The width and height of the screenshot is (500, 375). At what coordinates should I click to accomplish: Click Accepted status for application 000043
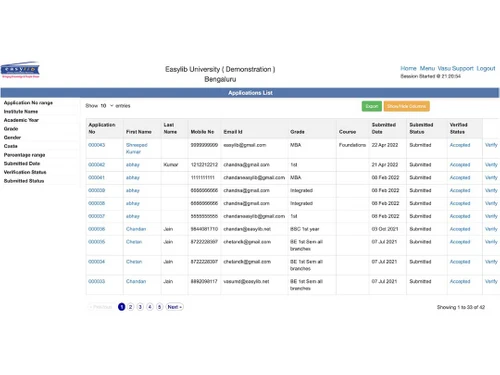pos(460,145)
